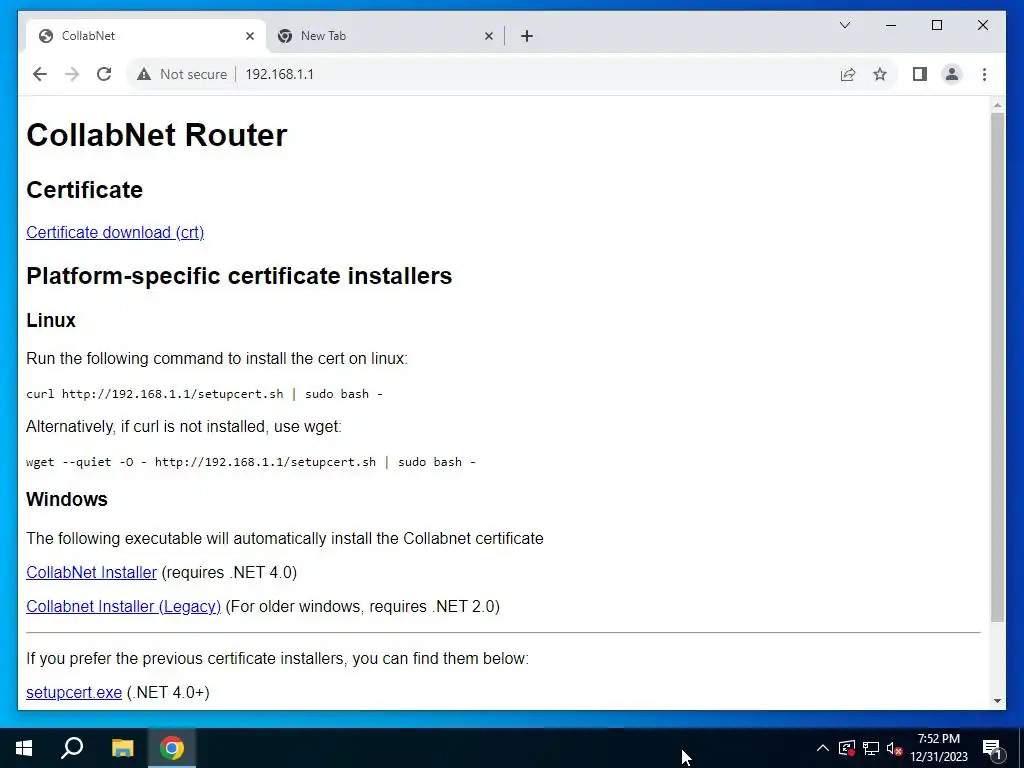Open the network tray icon
The height and width of the screenshot is (768, 1024).
pyautogui.click(x=871, y=748)
